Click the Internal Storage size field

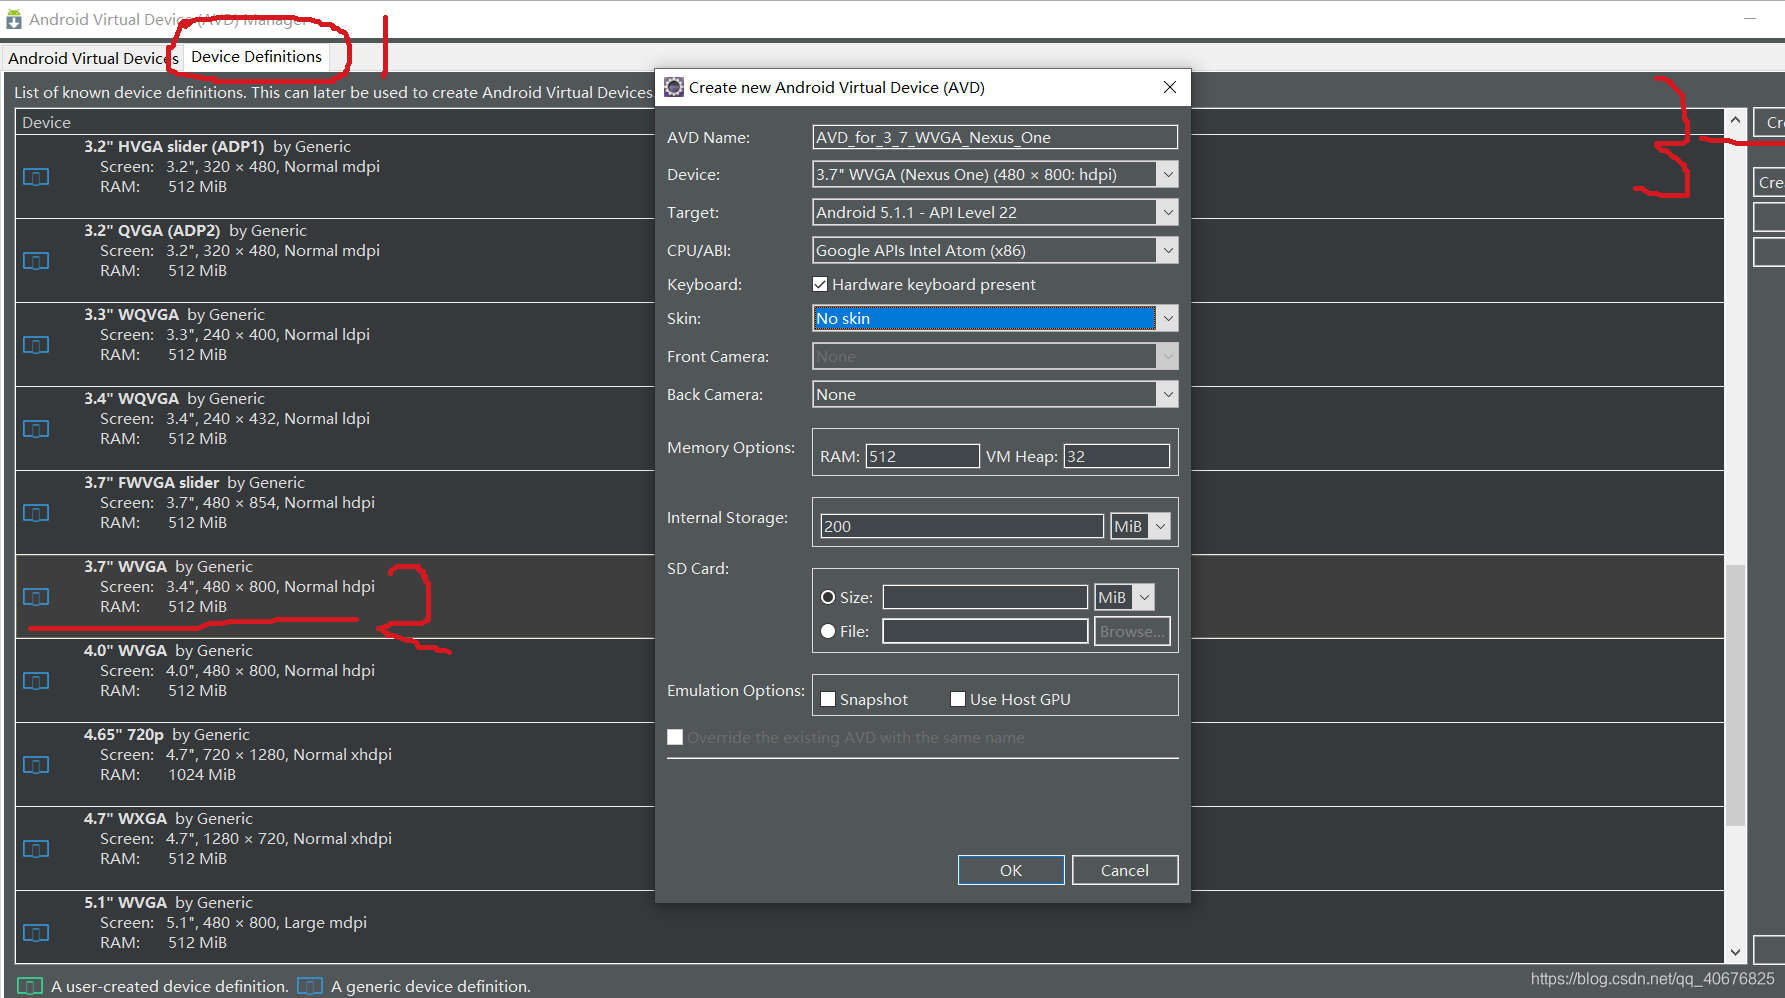(x=962, y=526)
